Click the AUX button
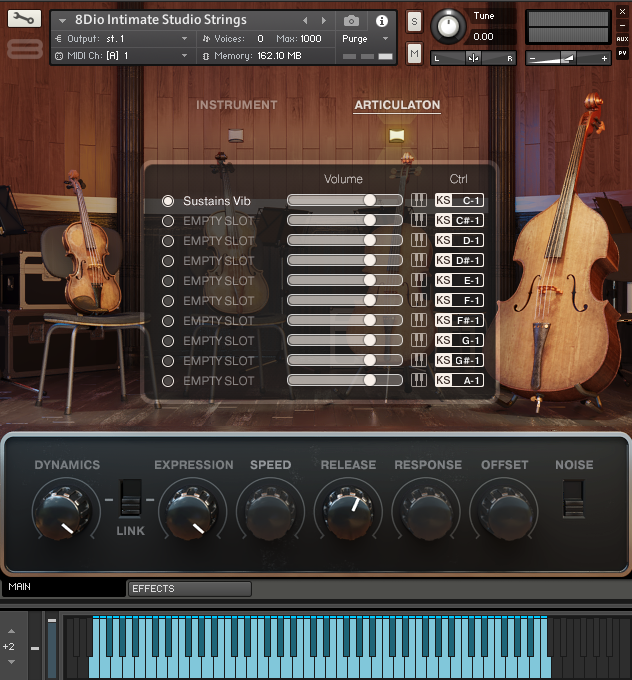 tap(622, 38)
